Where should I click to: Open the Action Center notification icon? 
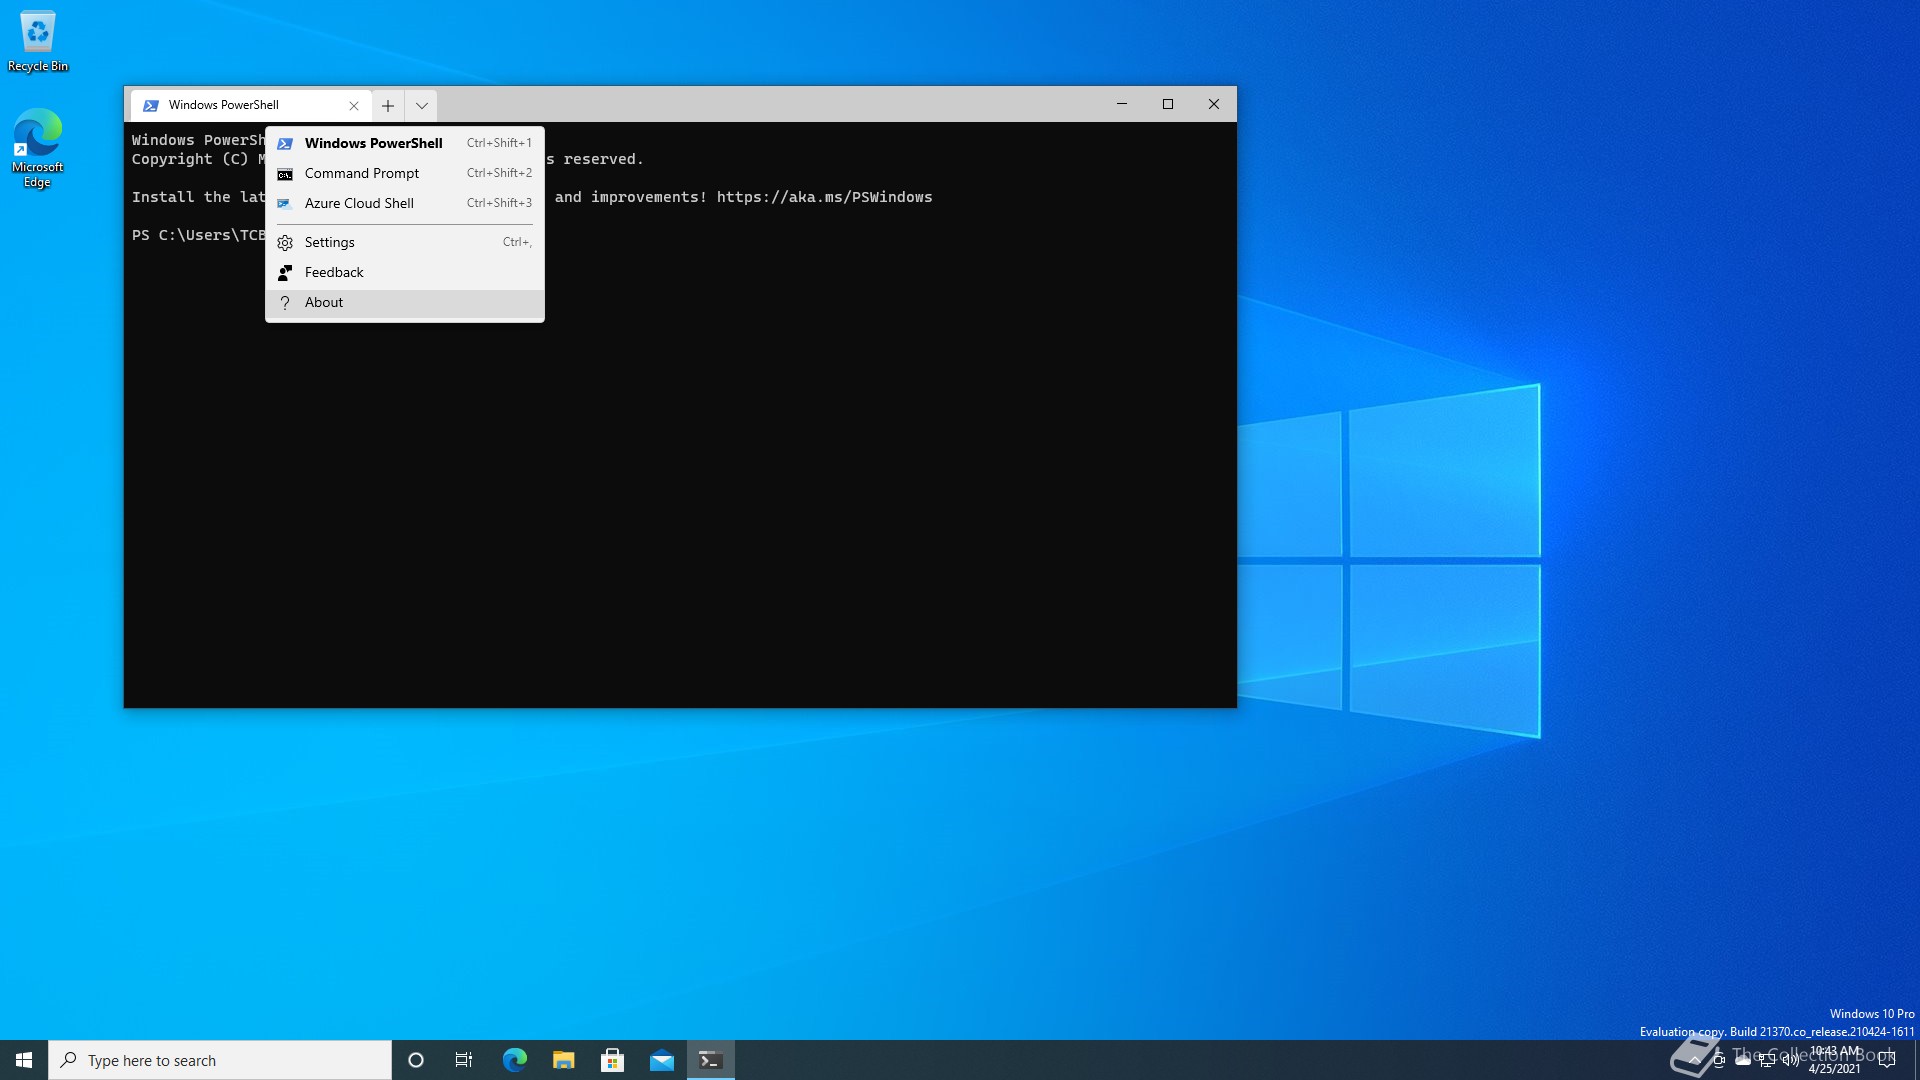(x=1887, y=1060)
